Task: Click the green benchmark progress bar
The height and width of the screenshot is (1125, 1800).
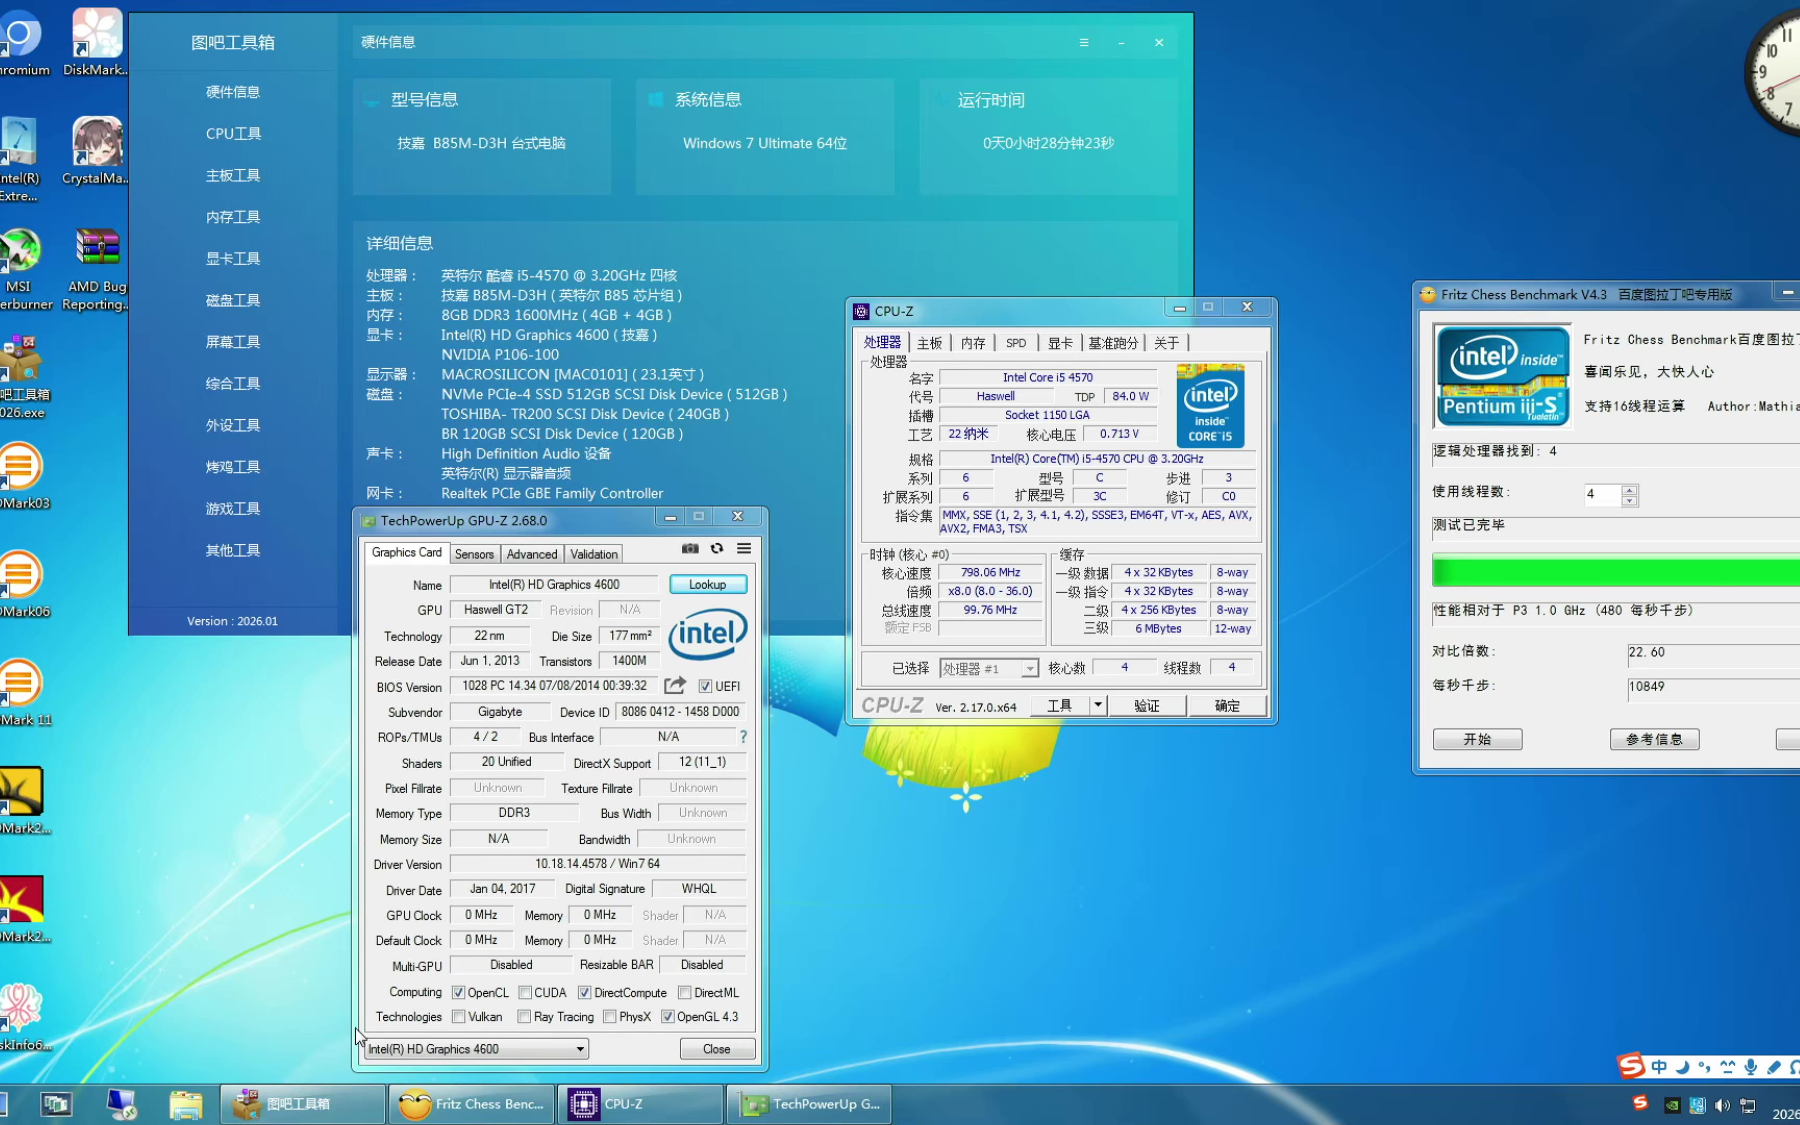Action: (1616, 571)
